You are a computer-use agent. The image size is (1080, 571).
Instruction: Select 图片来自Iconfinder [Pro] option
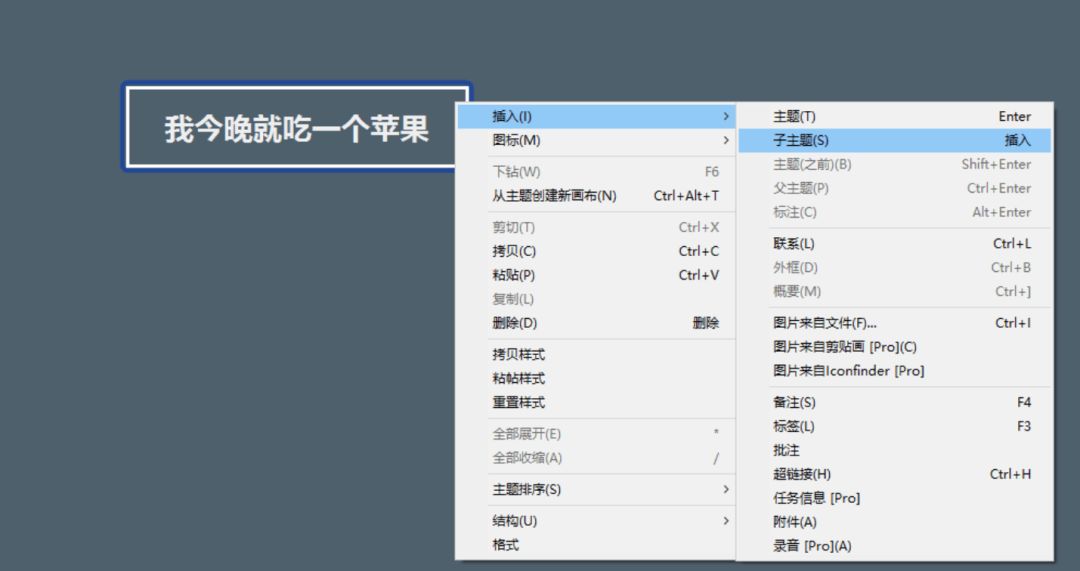[x=895, y=371]
